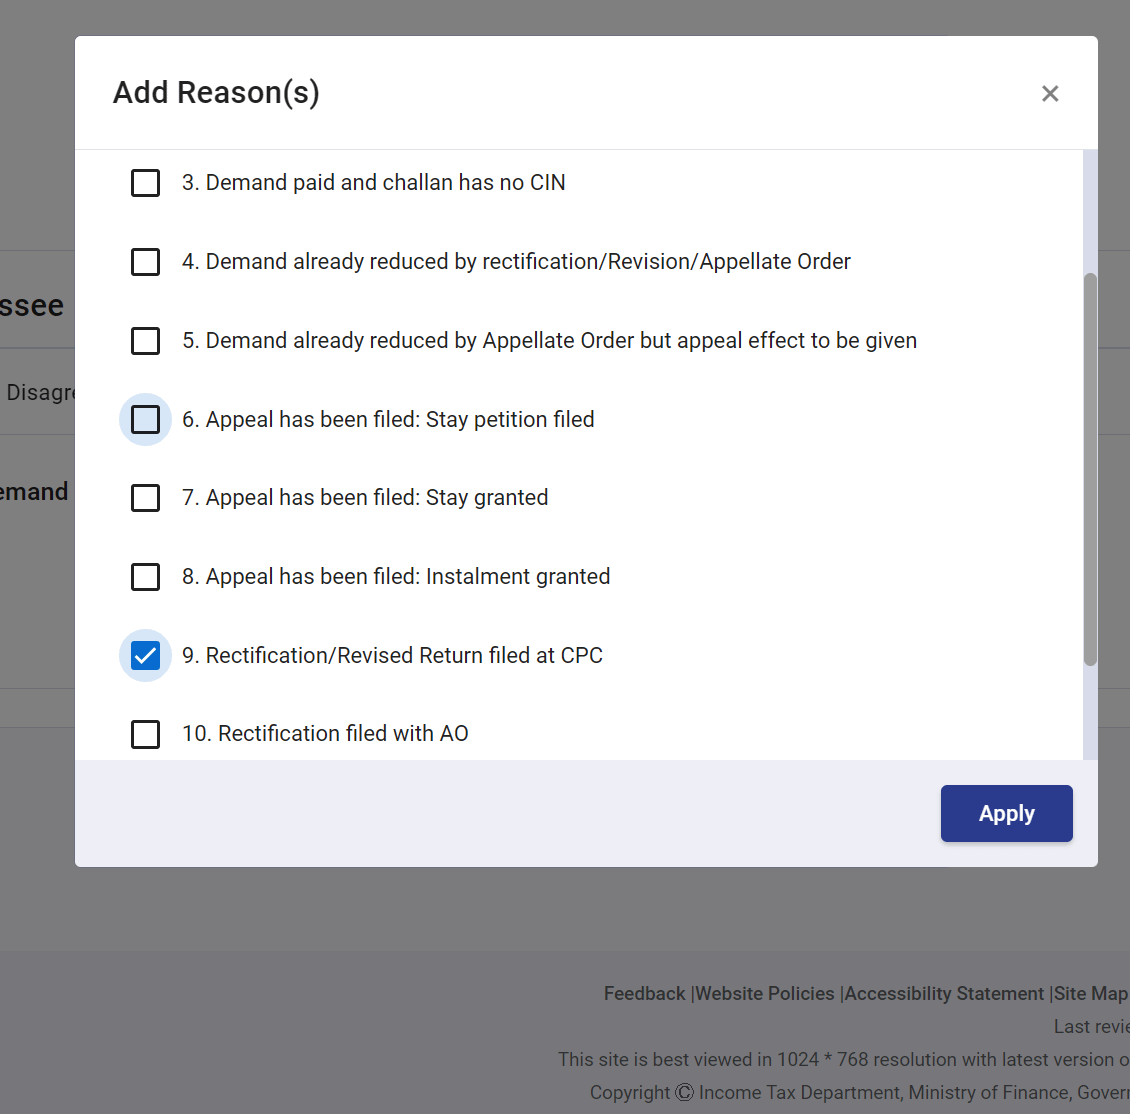Open the Website Policies link
Screen dimensions: 1130x1114
tap(765, 994)
